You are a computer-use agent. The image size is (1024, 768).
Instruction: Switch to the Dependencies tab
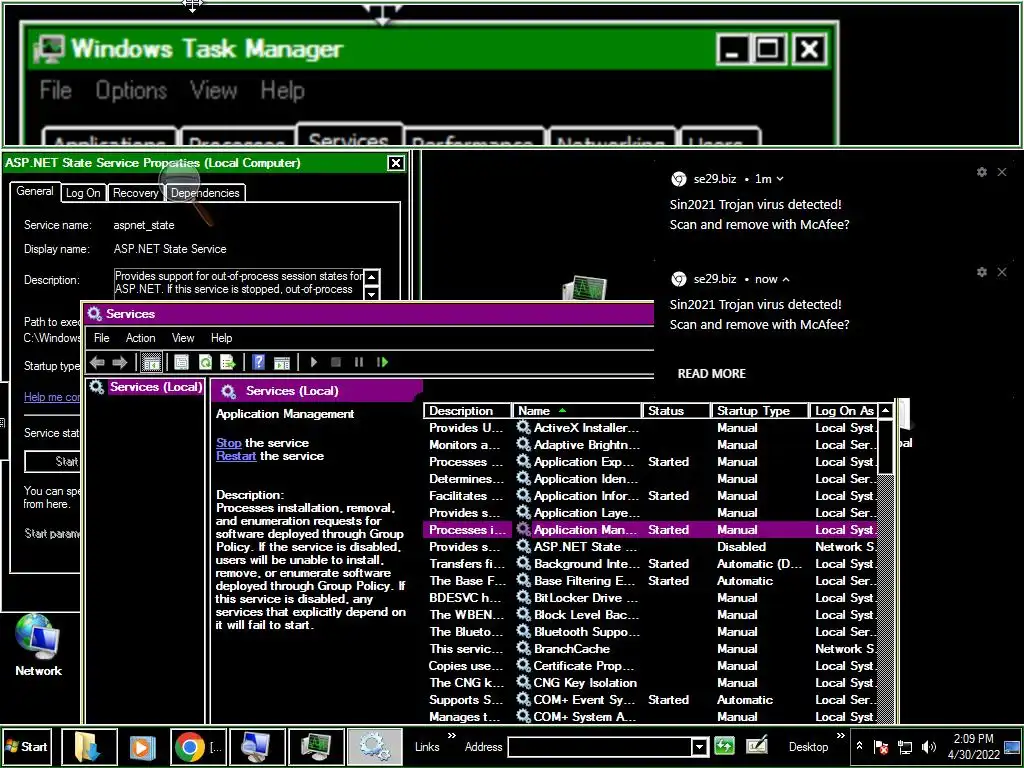coord(205,193)
